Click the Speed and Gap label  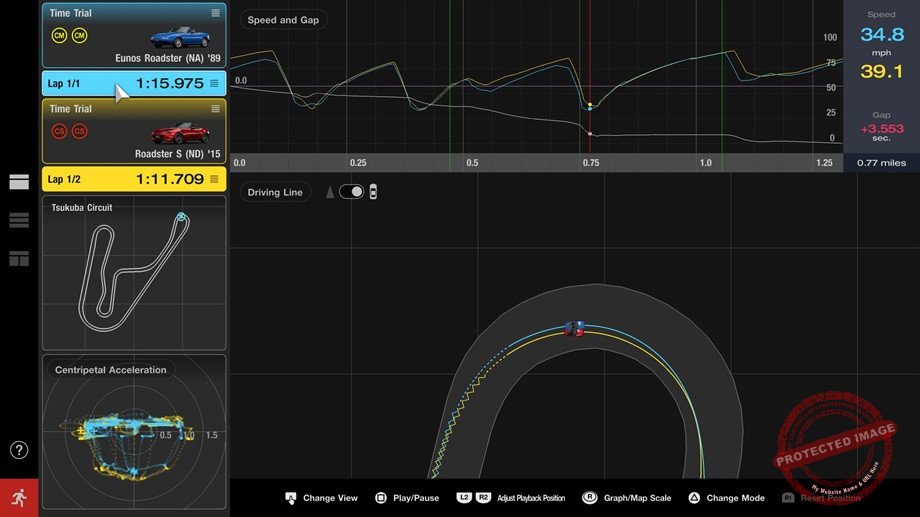click(x=283, y=20)
